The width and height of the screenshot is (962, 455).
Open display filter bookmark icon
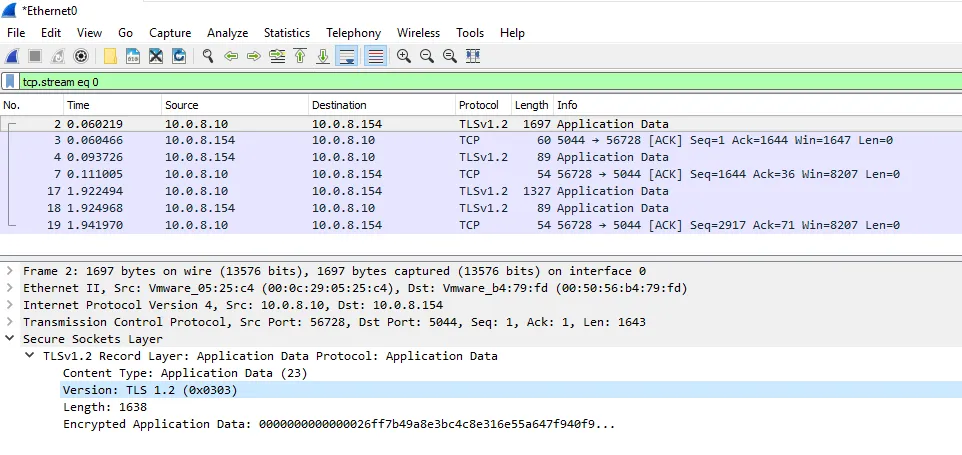[10, 82]
